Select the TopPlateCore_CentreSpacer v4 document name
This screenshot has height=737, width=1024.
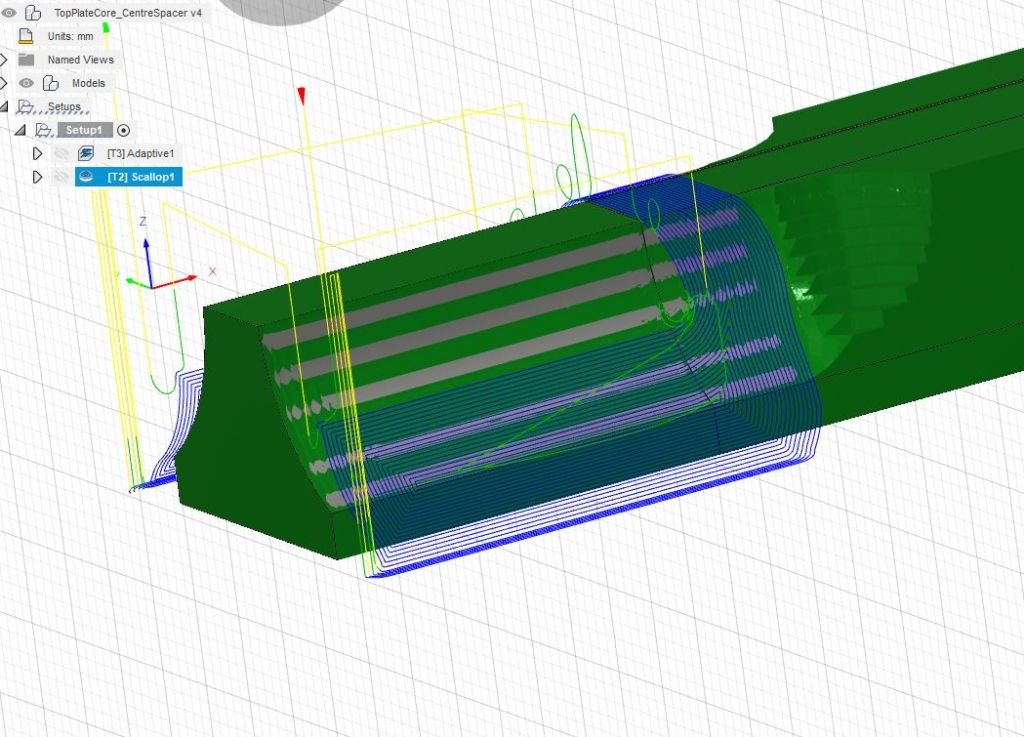click(128, 12)
